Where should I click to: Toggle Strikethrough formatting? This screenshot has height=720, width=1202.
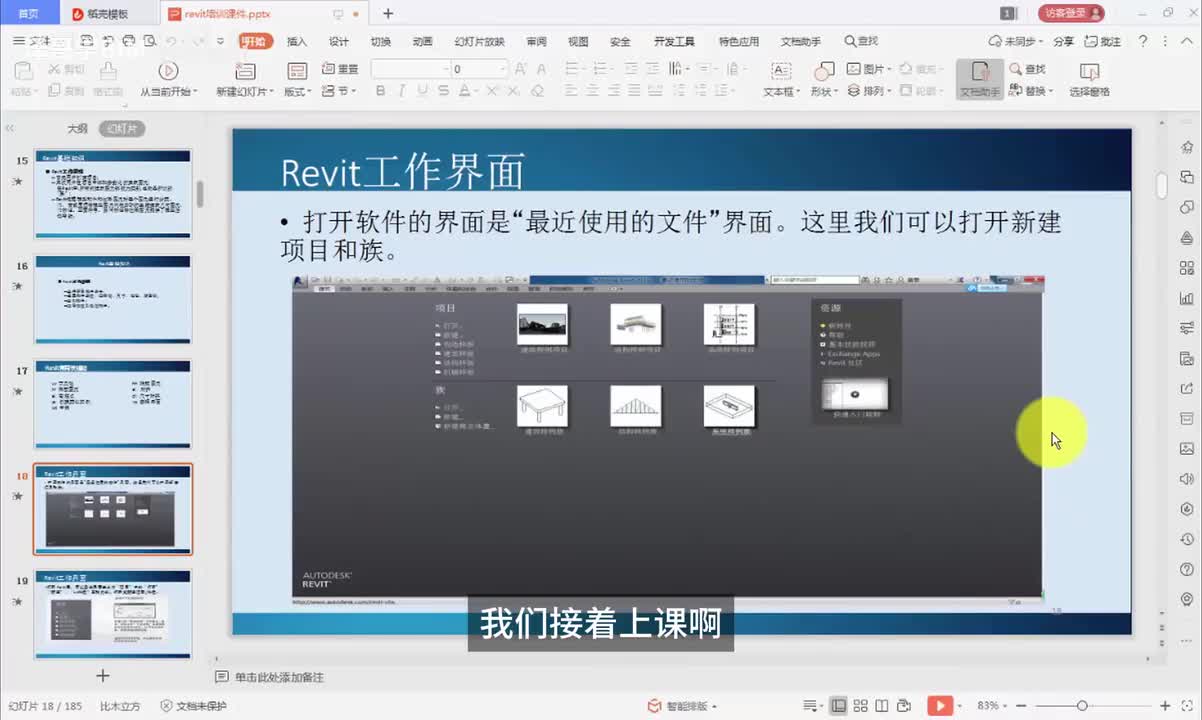(443, 90)
